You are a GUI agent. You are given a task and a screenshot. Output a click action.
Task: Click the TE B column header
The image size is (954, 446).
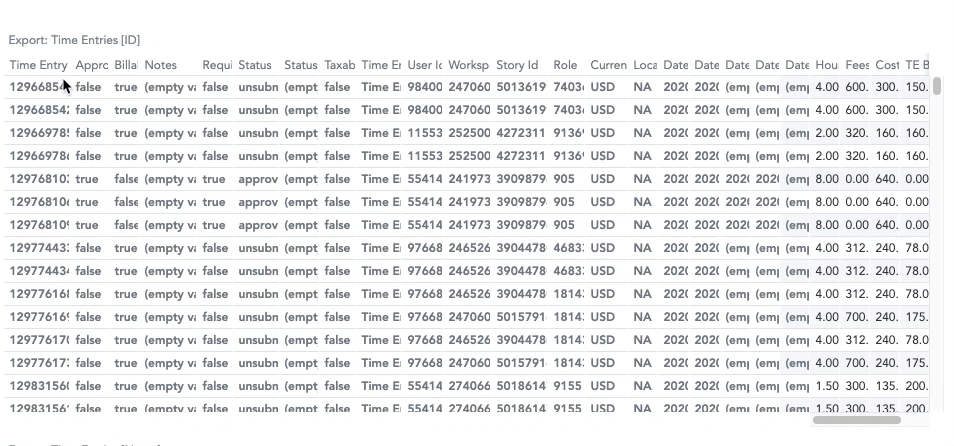pos(917,65)
